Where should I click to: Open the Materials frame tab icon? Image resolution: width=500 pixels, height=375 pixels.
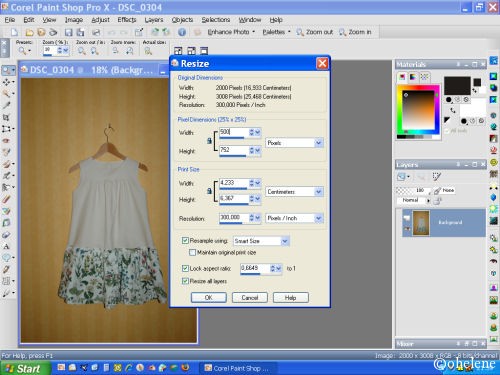click(x=402, y=77)
